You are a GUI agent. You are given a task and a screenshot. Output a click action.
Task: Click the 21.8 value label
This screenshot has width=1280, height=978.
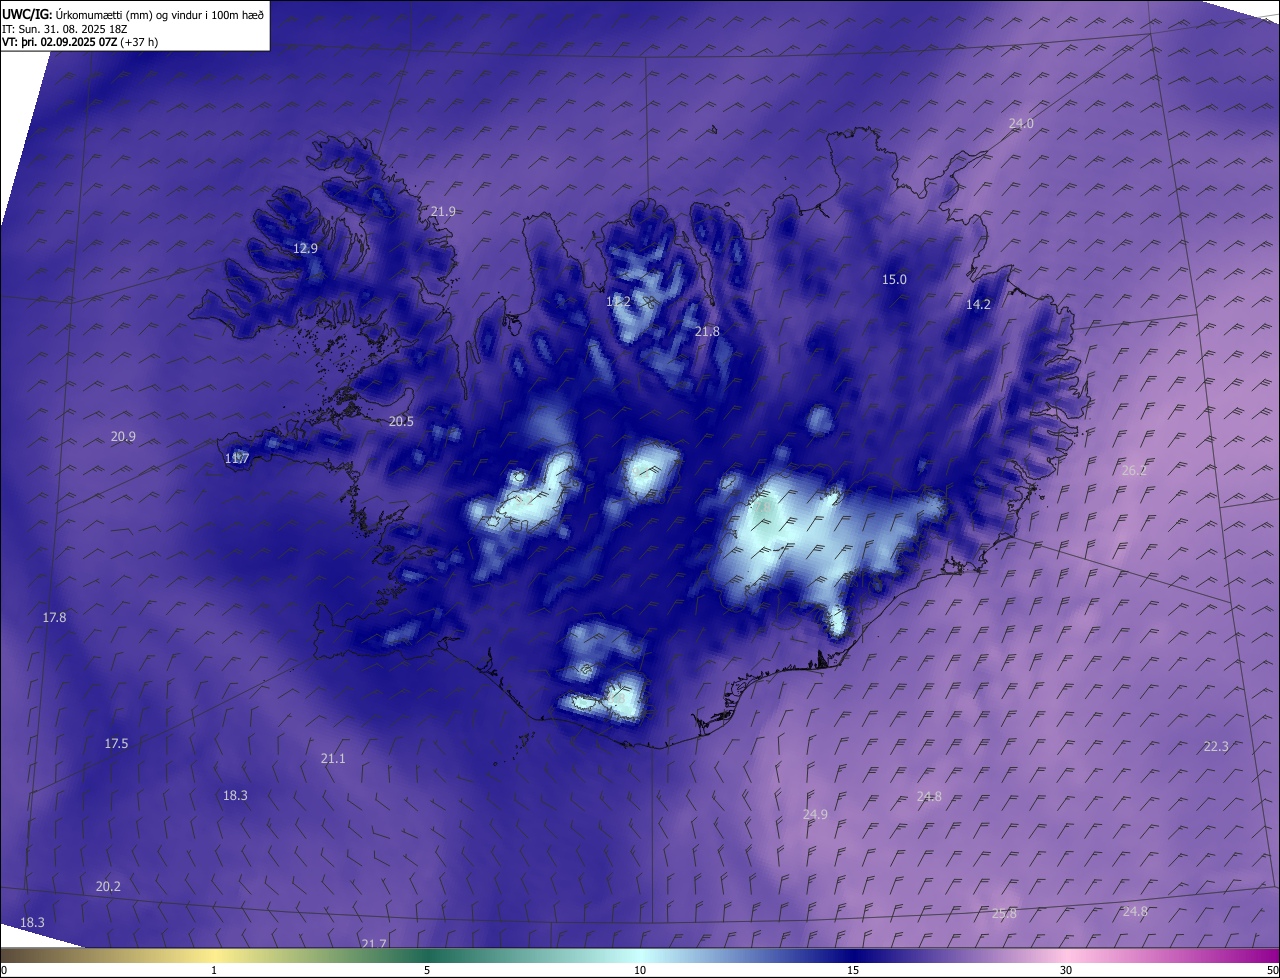(x=707, y=332)
